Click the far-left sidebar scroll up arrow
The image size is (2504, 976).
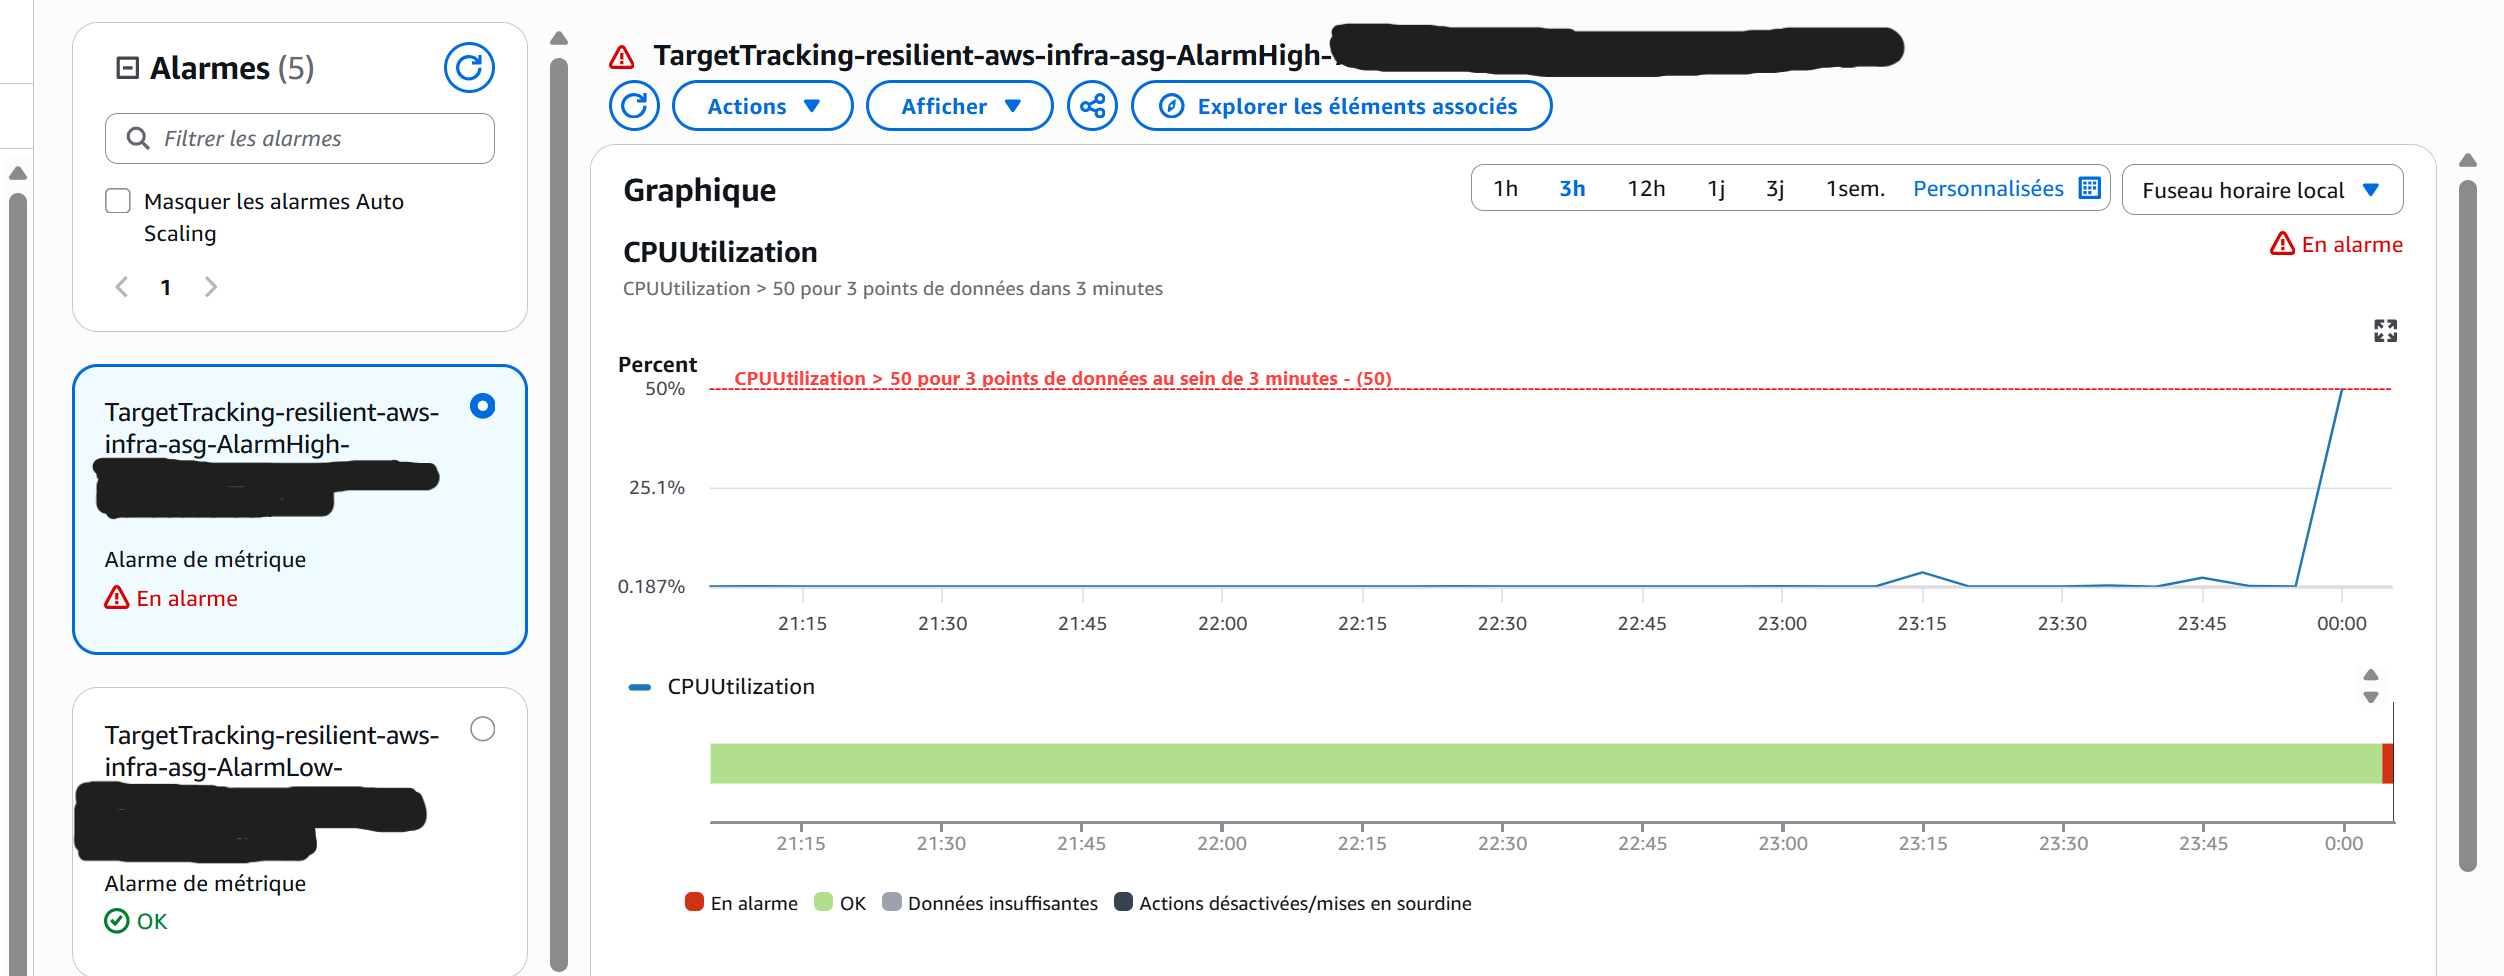(x=17, y=173)
